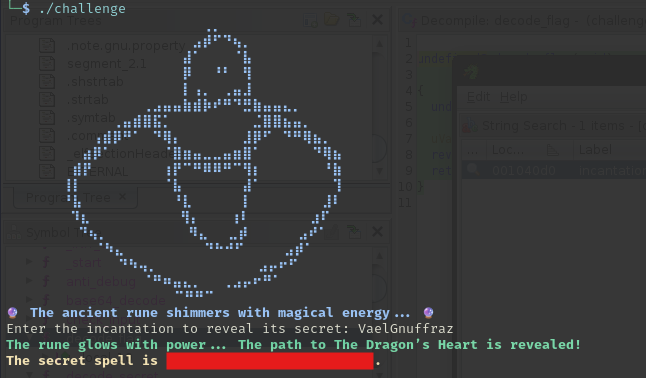Open the Edit menu
The height and width of the screenshot is (378, 646).
pyautogui.click(x=478, y=97)
